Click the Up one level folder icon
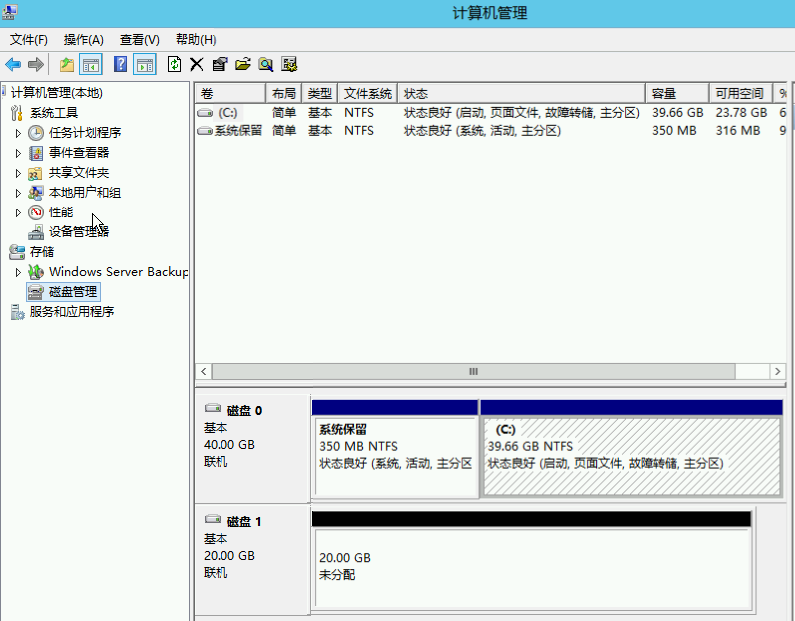Image resolution: width=795 pixels, height=621 pixels. click(67, 65)
